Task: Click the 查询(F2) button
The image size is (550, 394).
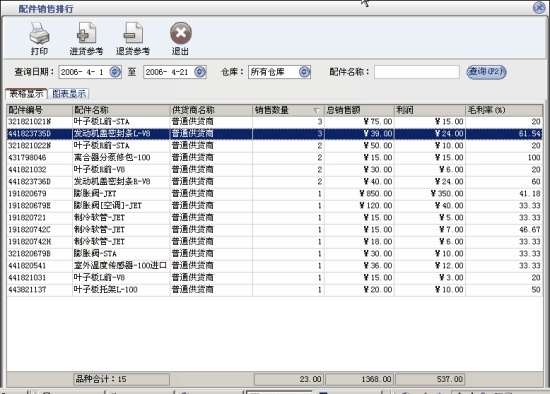Action: pos(486,72)
